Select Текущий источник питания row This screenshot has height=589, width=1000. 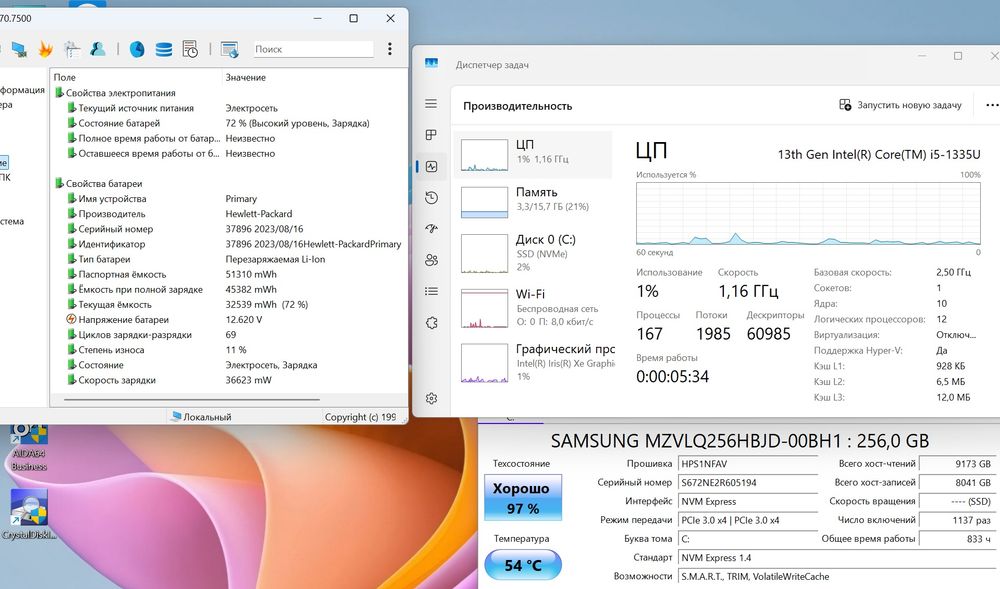click(228, 108)
